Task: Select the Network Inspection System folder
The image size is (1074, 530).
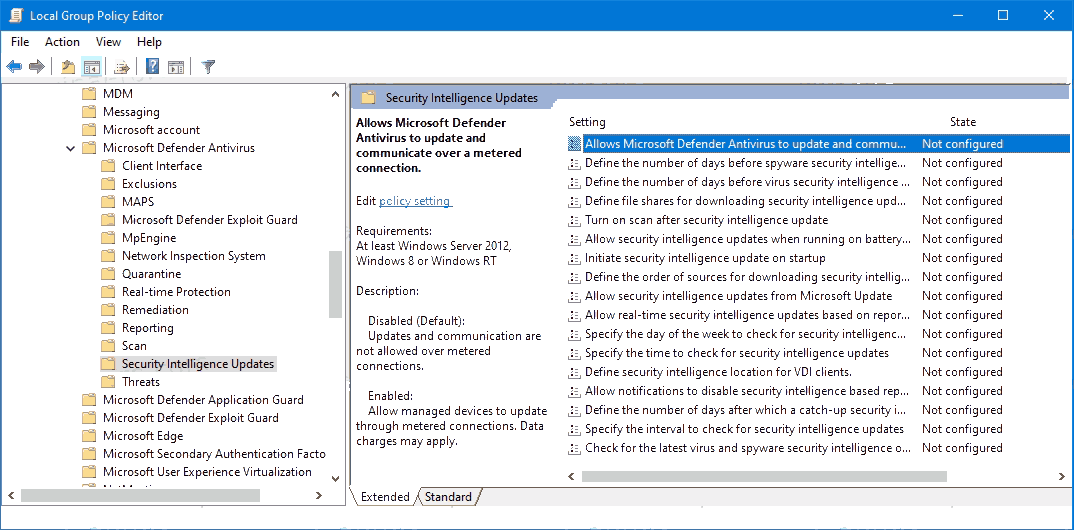Action: pos(194,256)
